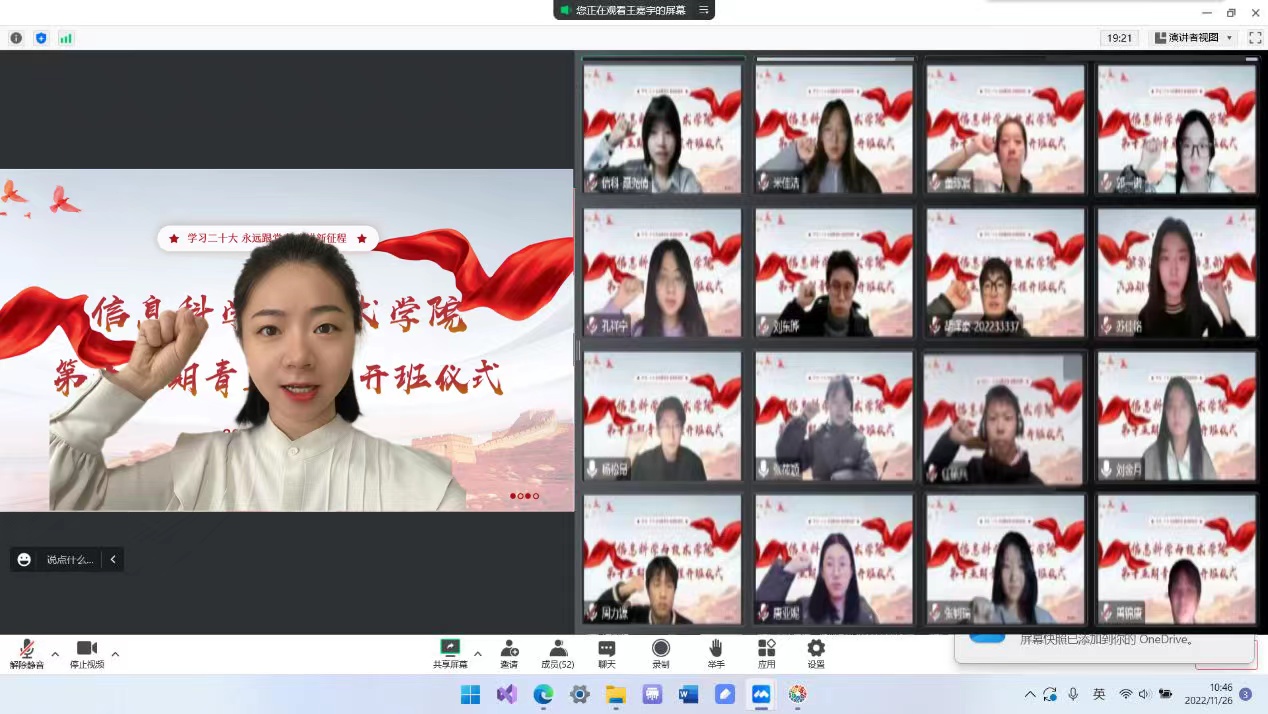Open the invite (邀请) panel
Viewport: 1268px width, 714px height.
click(x=509, y=654)
